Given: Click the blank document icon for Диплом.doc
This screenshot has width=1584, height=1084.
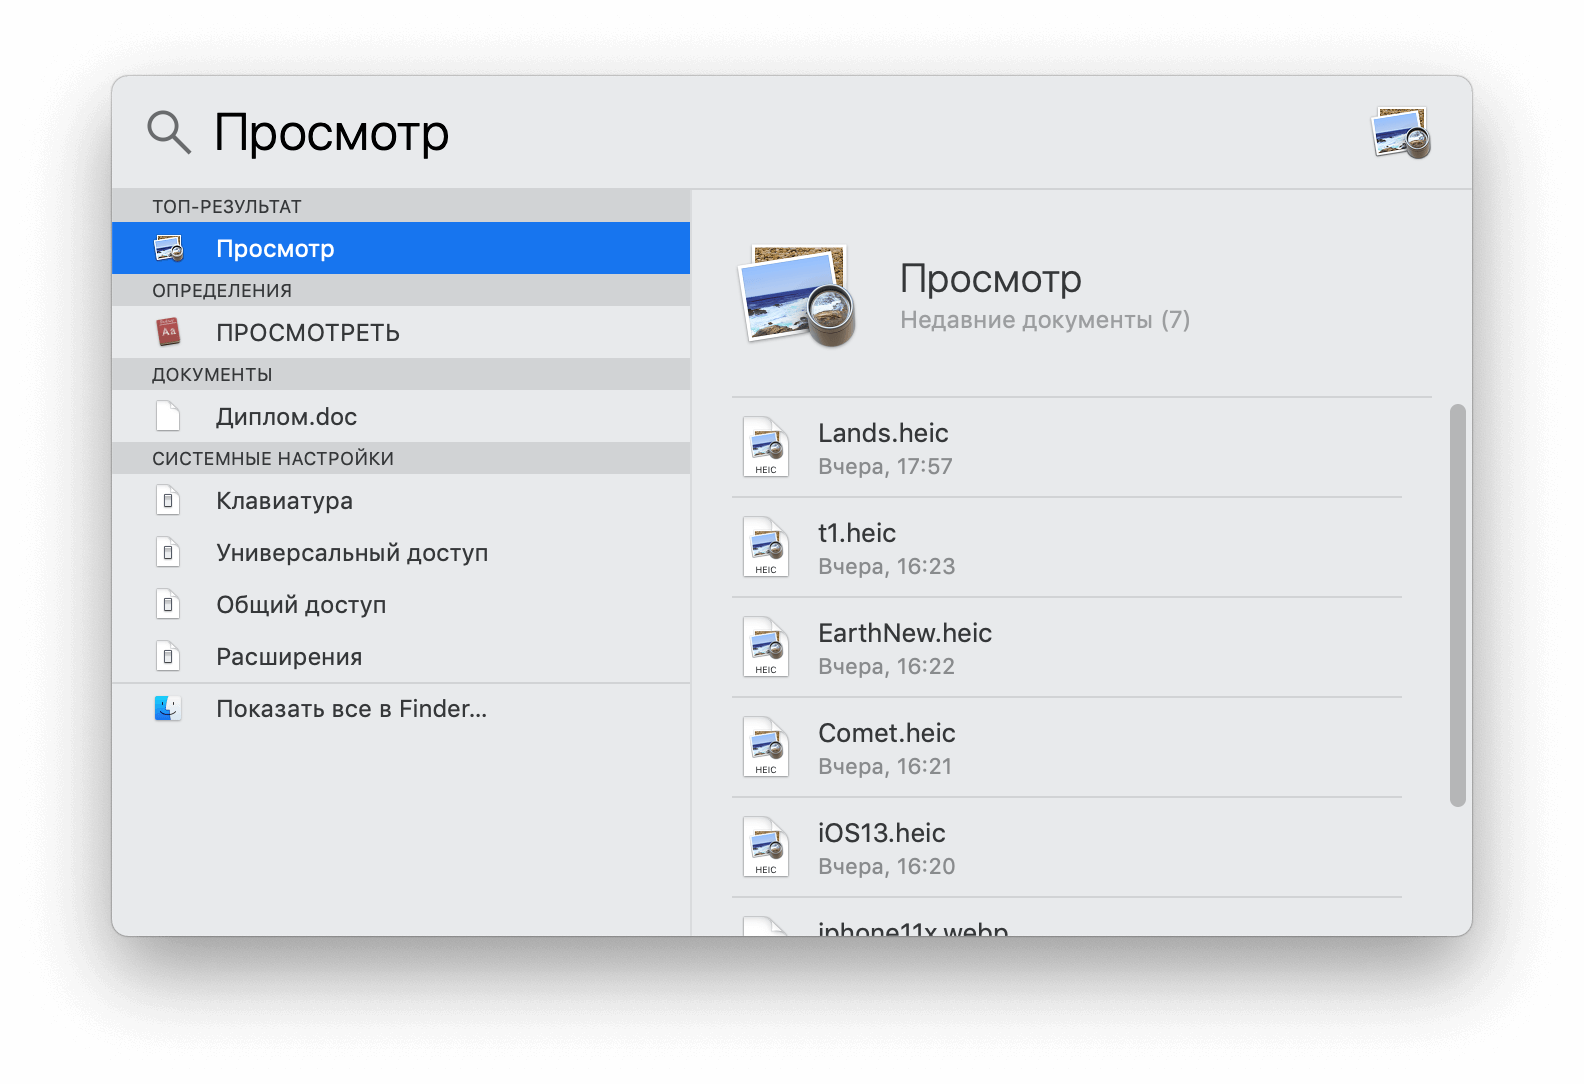Looking at the screenshot, I should coord(168,416).
